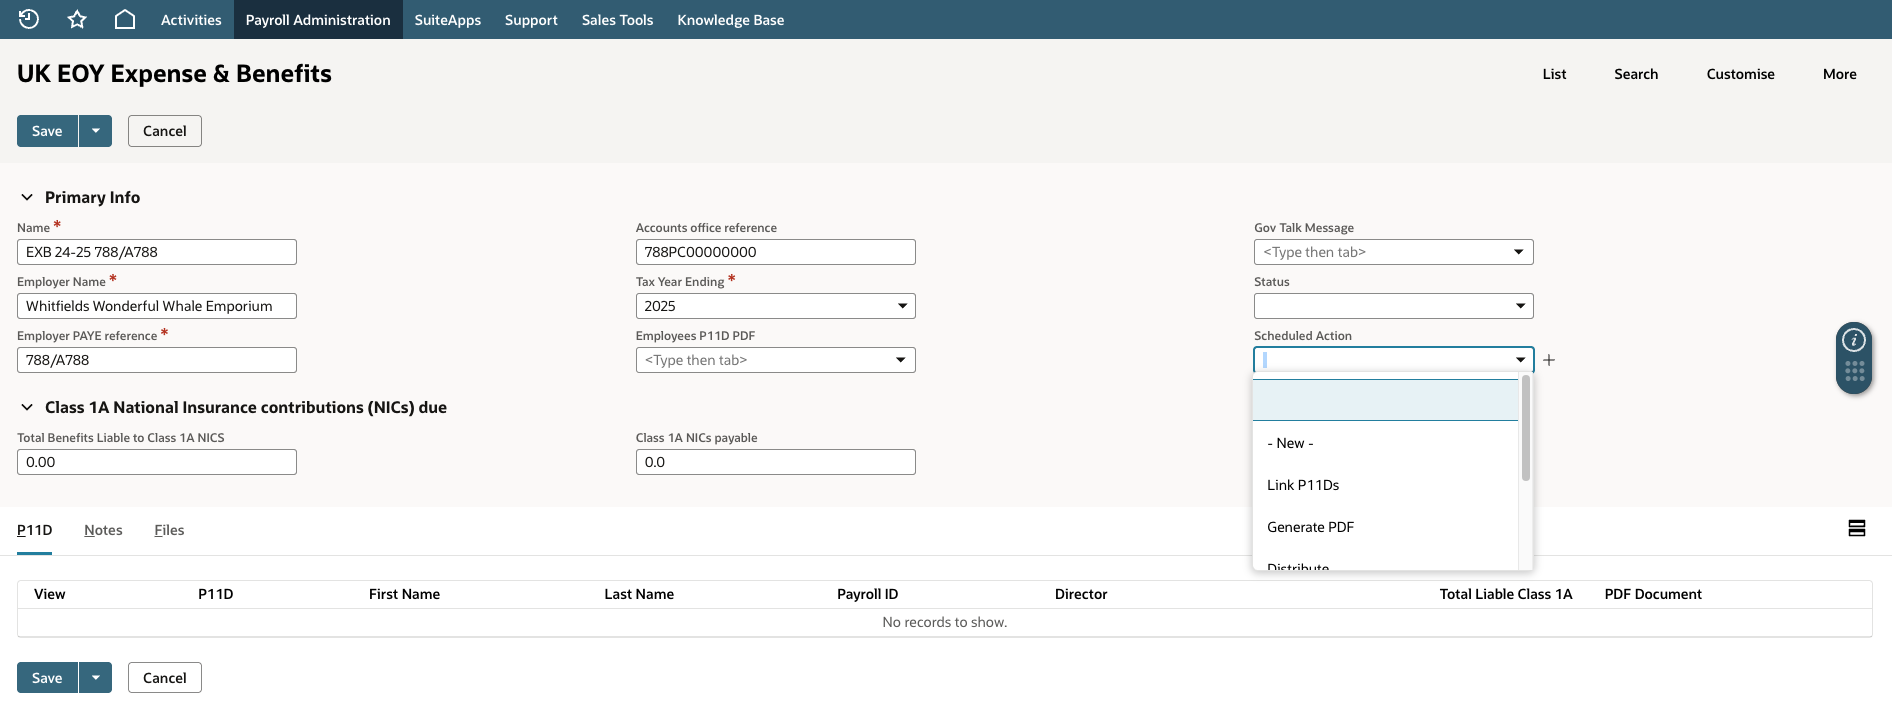Open top Save button's arrow menu
This screenshot has width=1892, height=714.
[x=96, y=131]
